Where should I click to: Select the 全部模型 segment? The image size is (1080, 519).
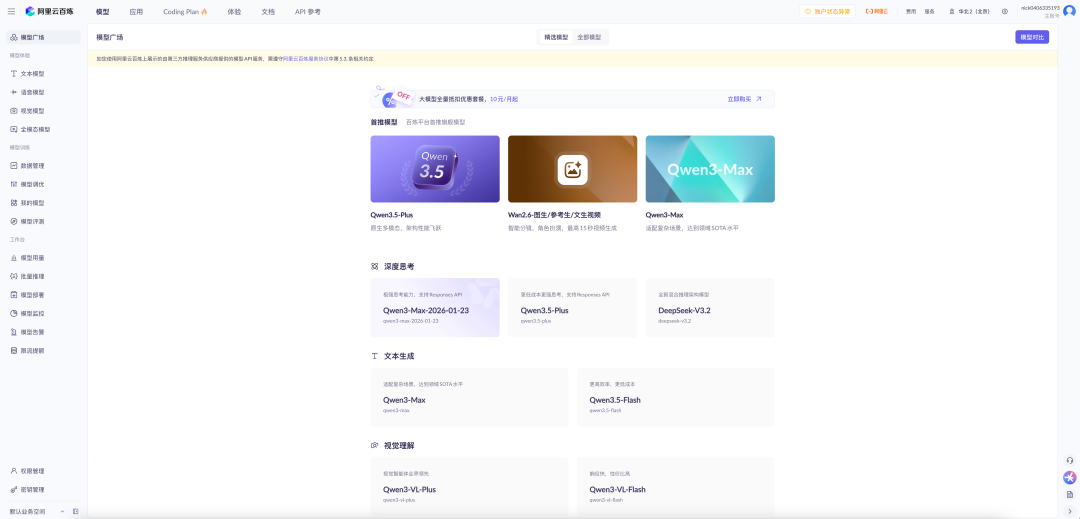pos(589,37)
